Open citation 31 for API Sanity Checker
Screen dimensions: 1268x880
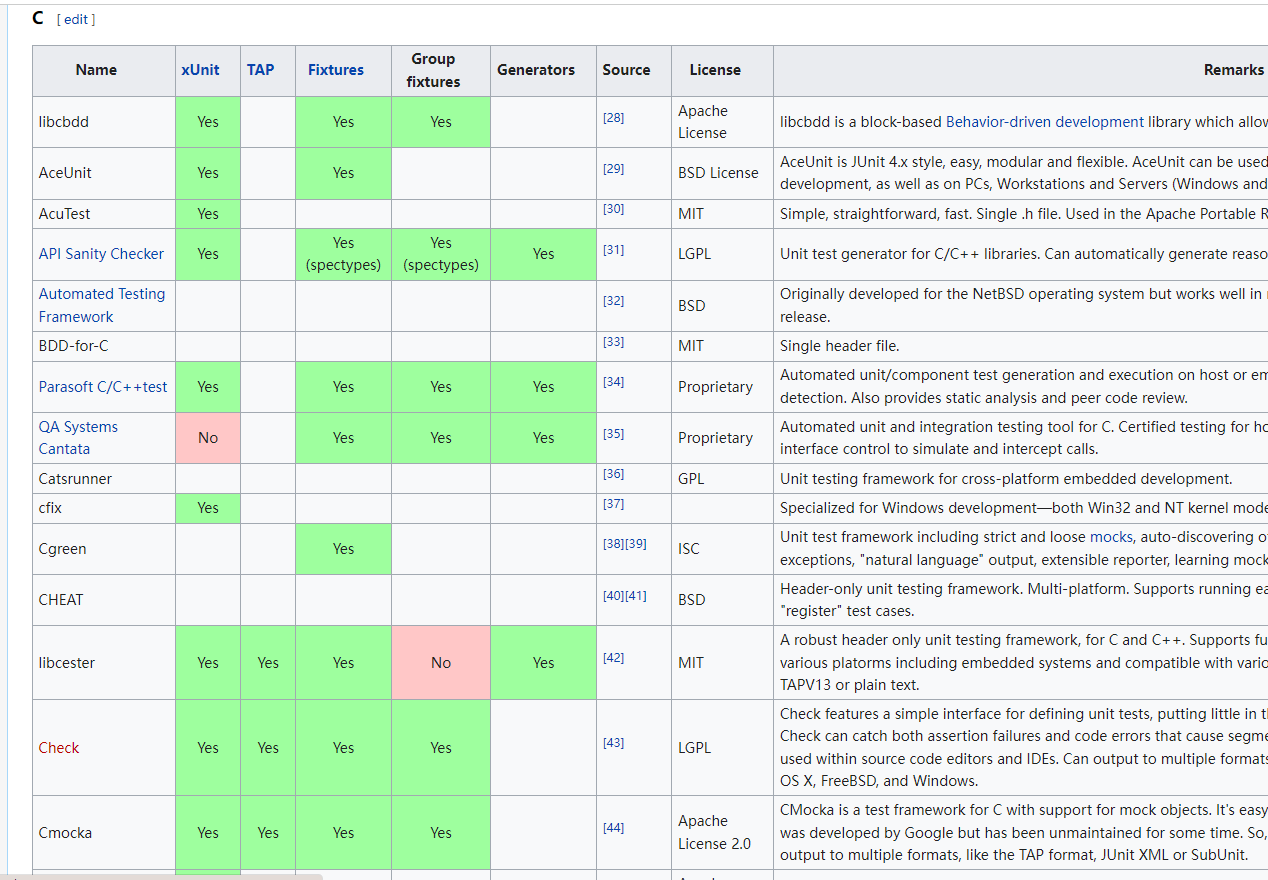(613, 249)
